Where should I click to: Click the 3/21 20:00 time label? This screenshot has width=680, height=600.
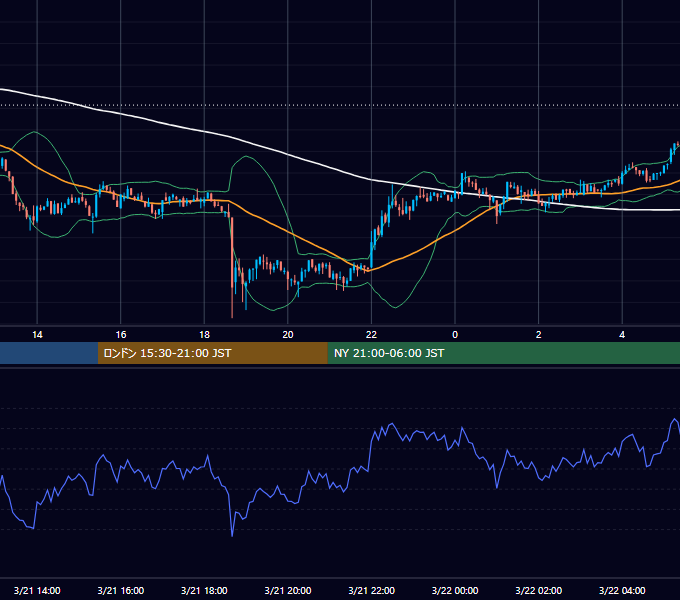[x=288, y=590]
